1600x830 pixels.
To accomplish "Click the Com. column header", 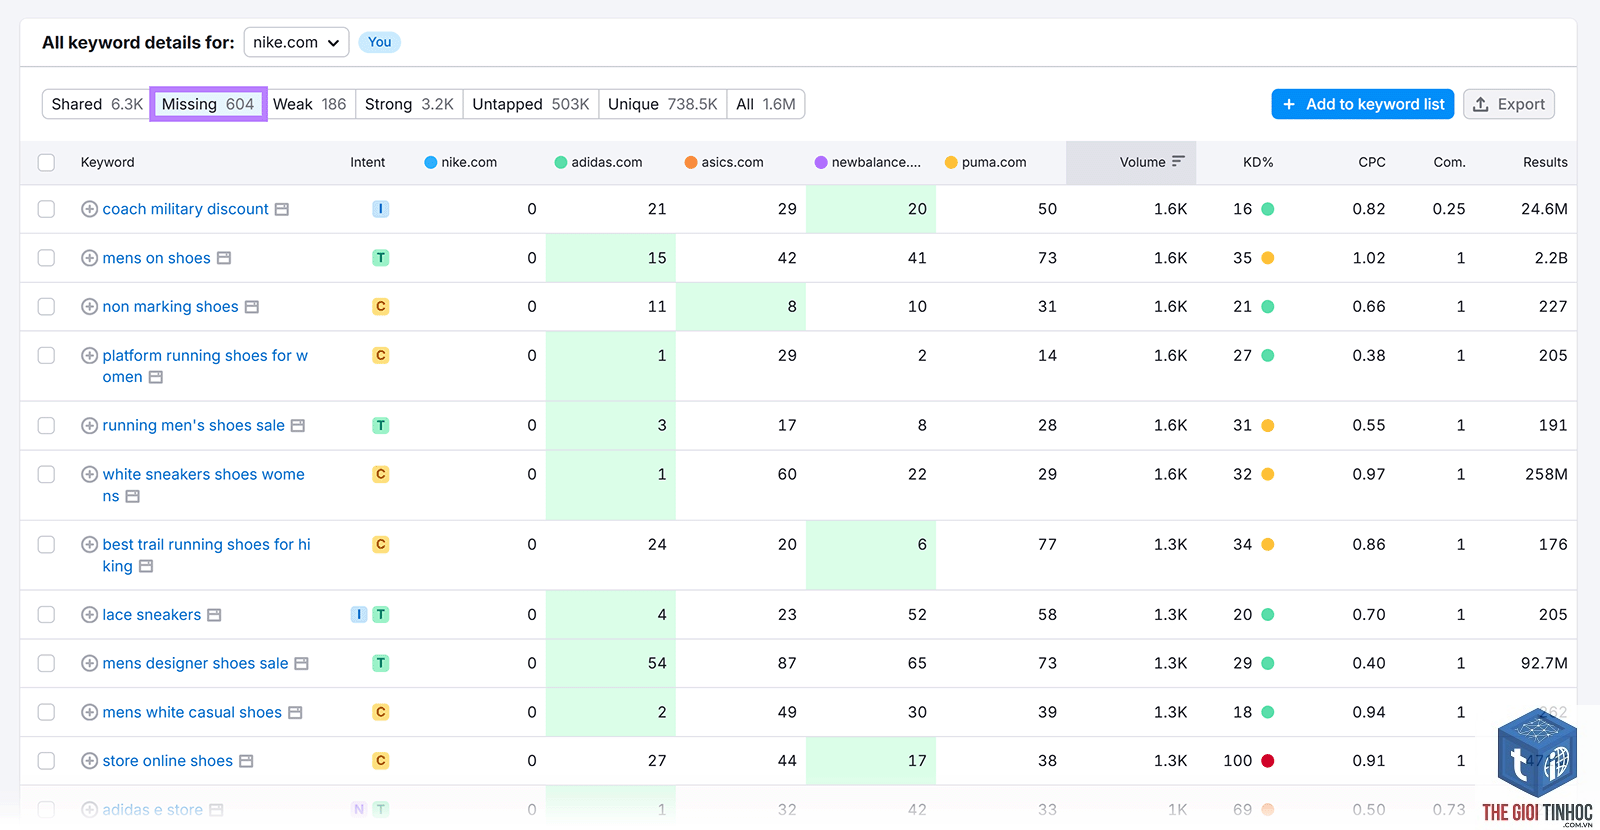I will [x=1449, y=162].
